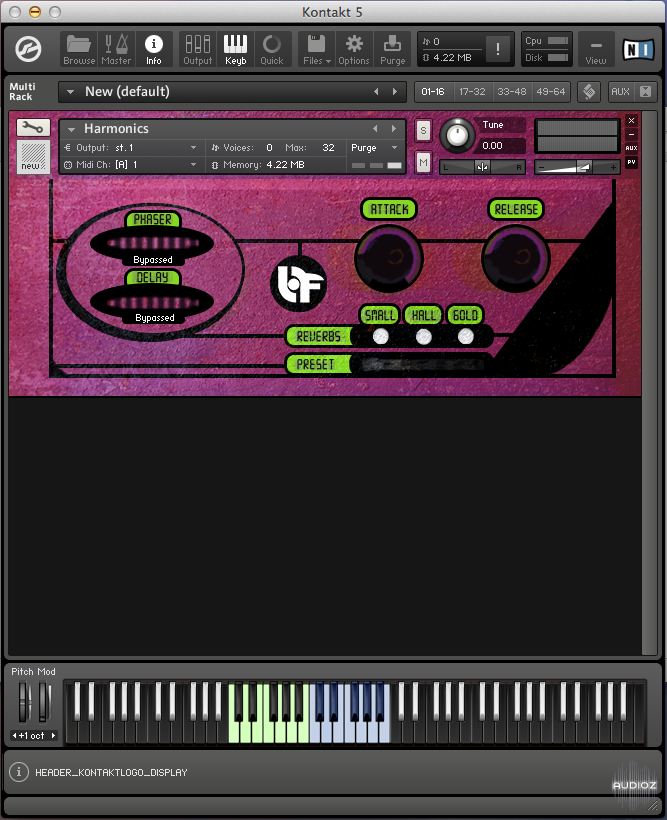The image size is (667, 820).
Task: Remove the Harmonics instrument with X
Action: [631, 121]
